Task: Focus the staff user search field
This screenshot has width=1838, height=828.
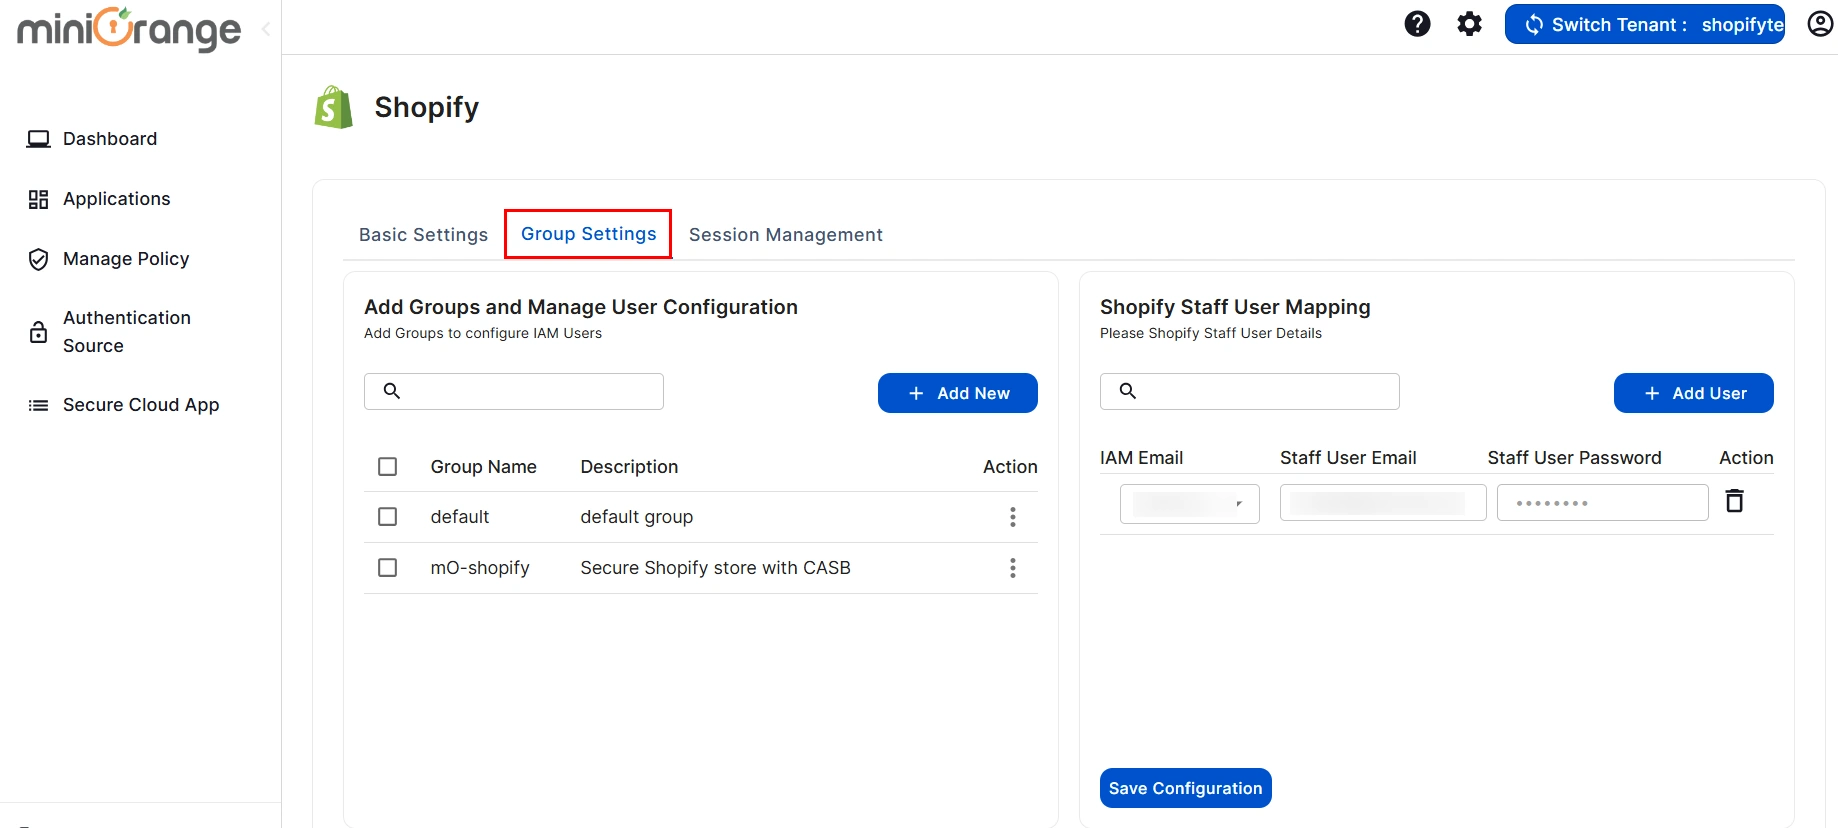Action: pyautogui.click(x=1250, y=391)
